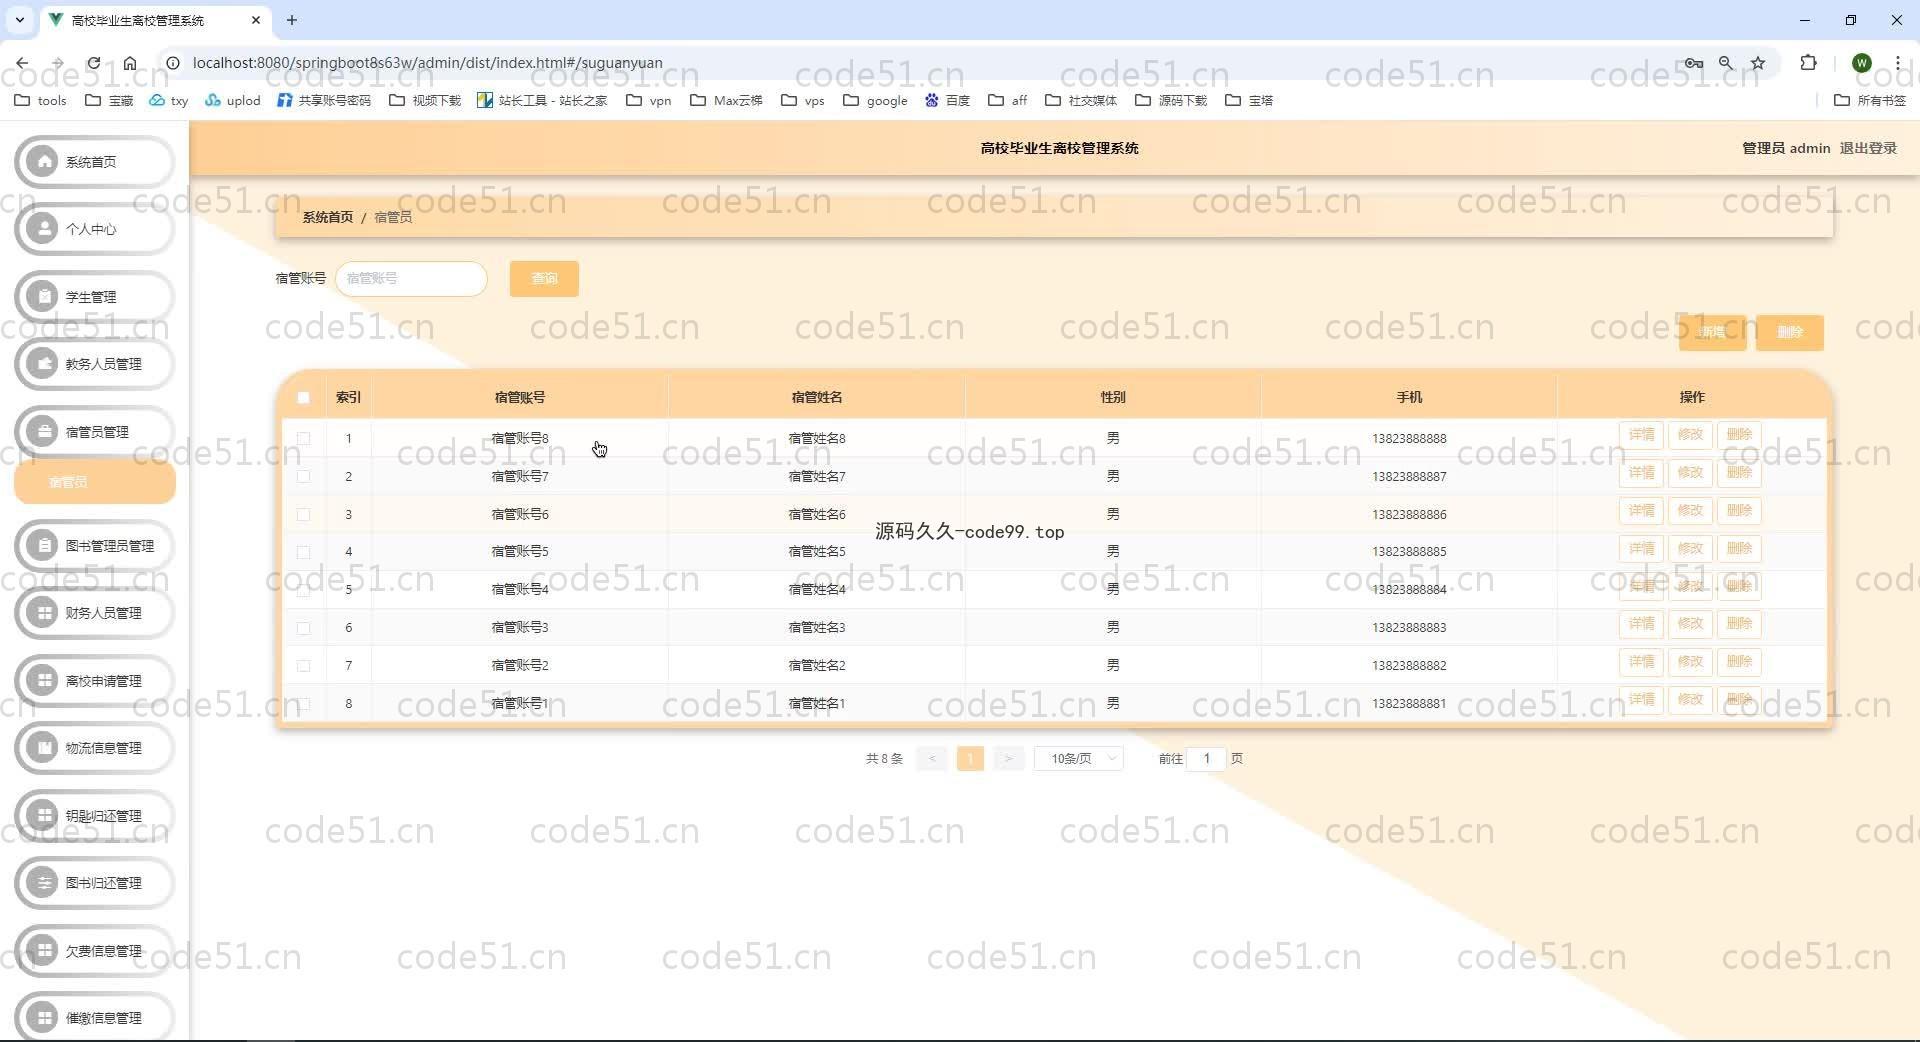
Task: Check the checkbox for row 宿管账号6
Action: pos(304,515)
